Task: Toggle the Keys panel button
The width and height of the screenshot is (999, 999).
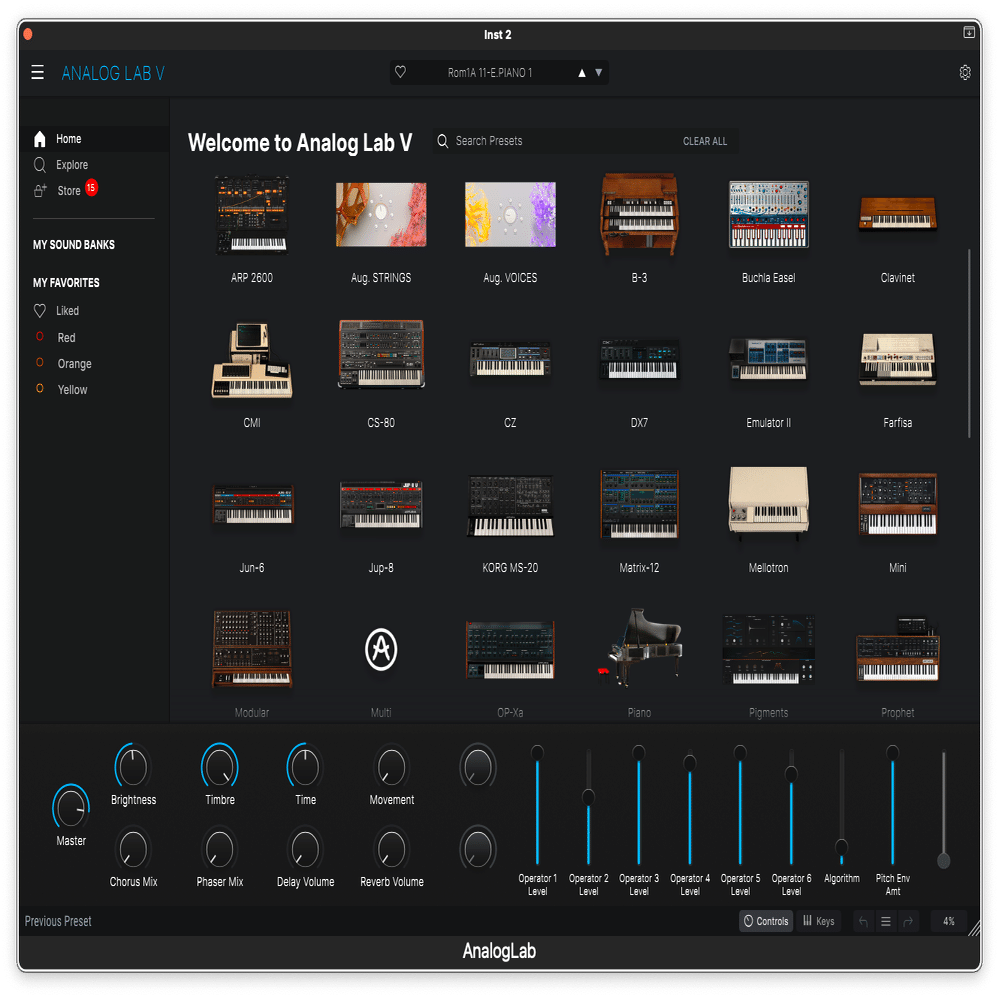Action: click(819, 921)
